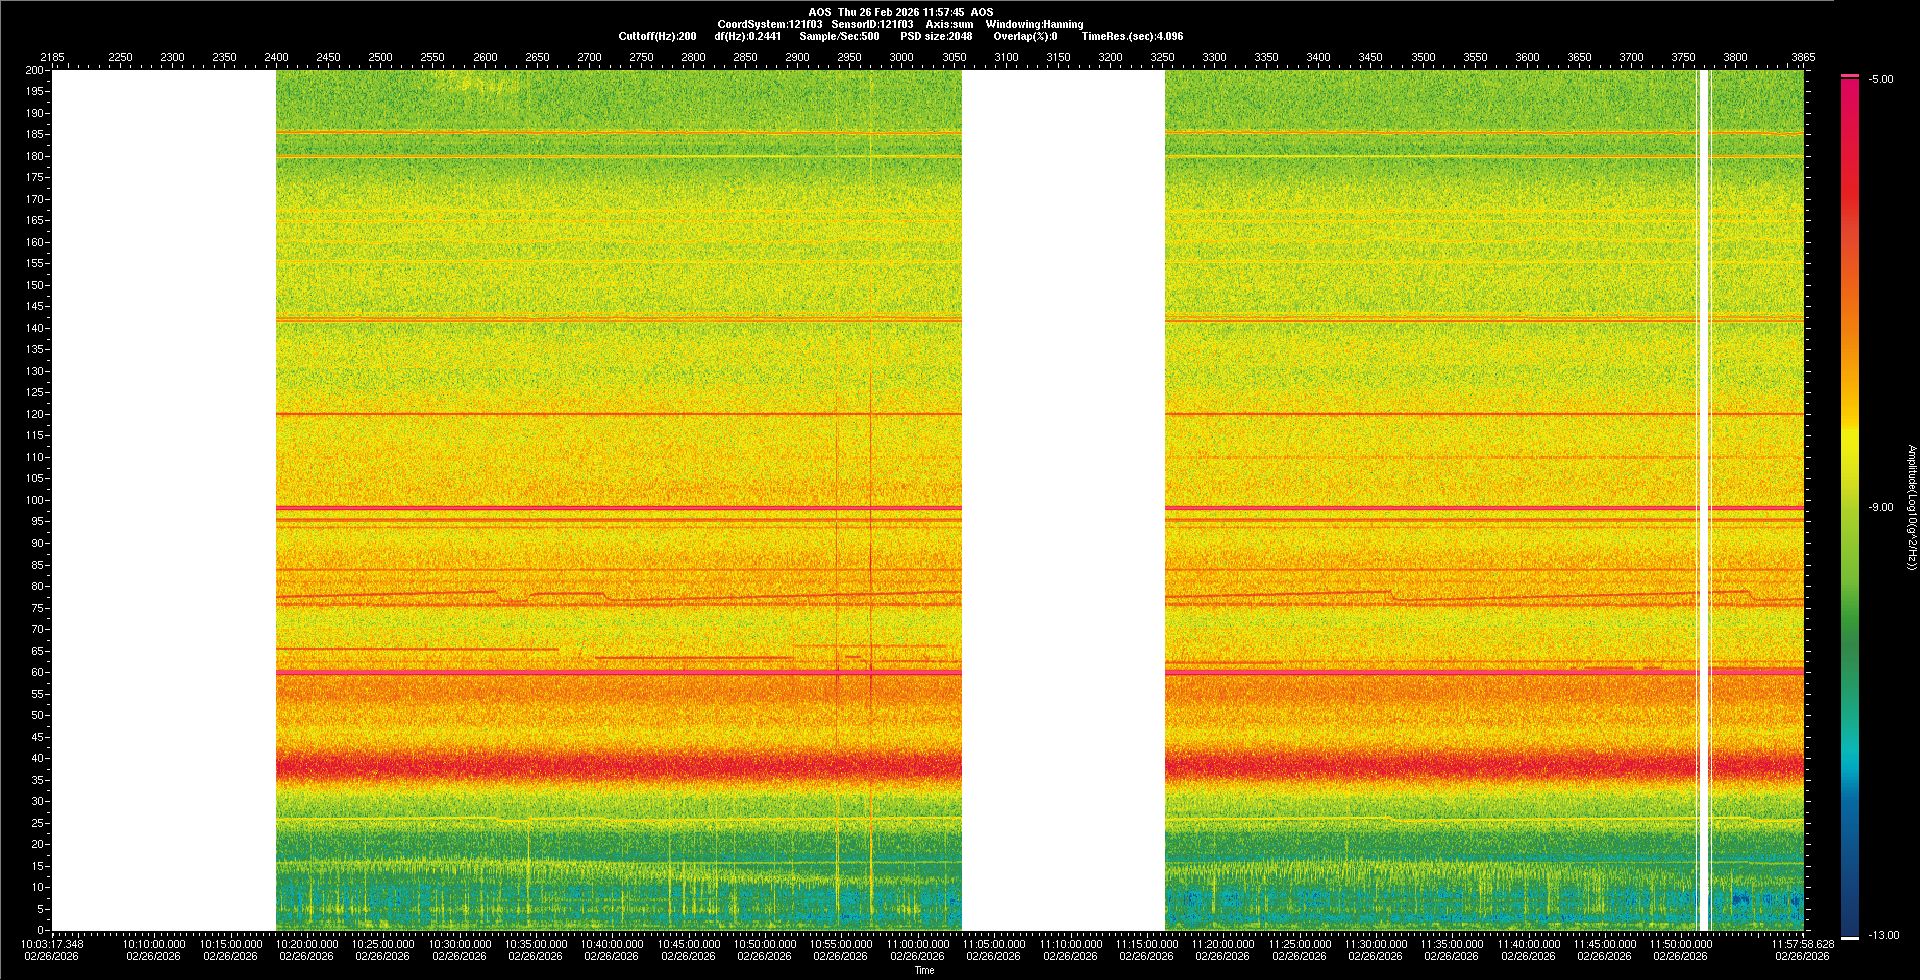Click the -5.00 marker atop color bar

tap(1881, 80)
